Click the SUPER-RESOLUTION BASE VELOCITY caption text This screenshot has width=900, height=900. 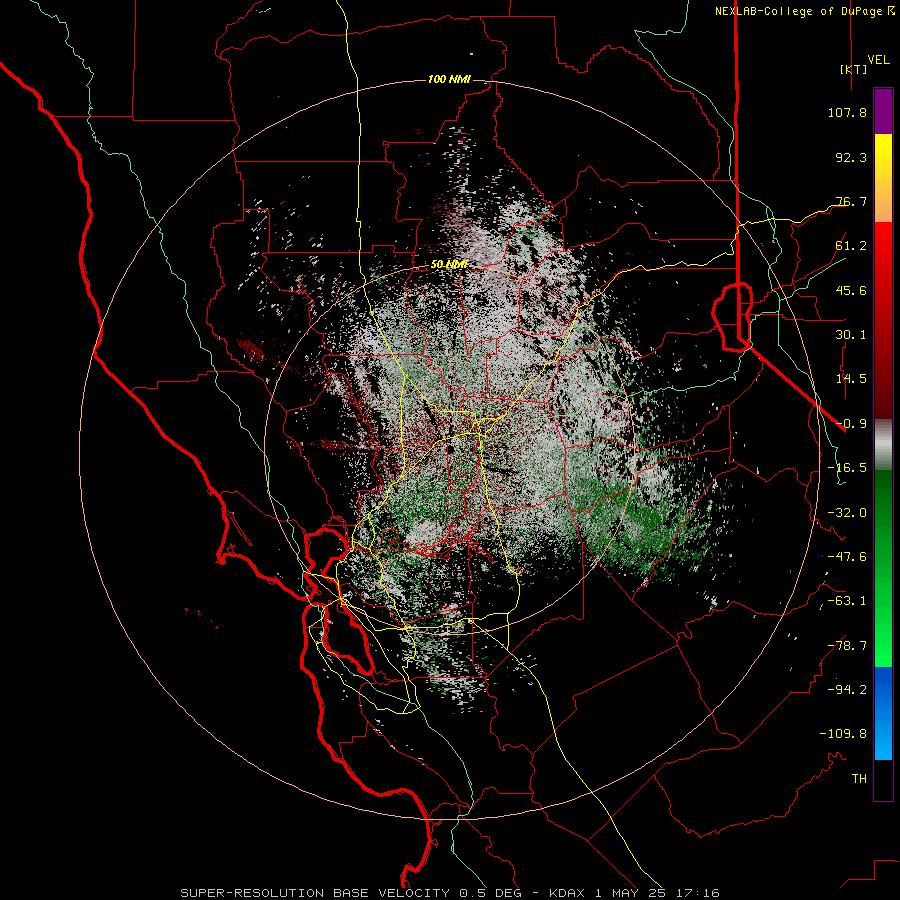pyautogui.click(x=315, y=893)
